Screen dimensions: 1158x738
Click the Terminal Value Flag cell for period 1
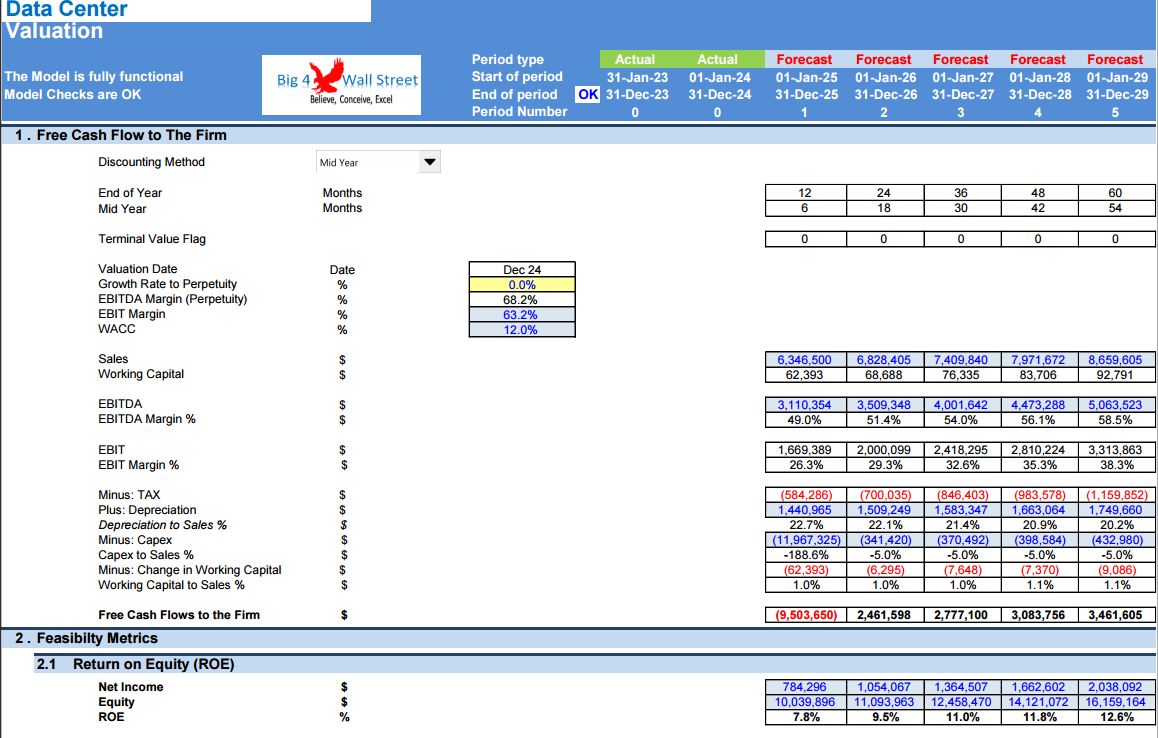pyautogui.click(x=805, y=238)
